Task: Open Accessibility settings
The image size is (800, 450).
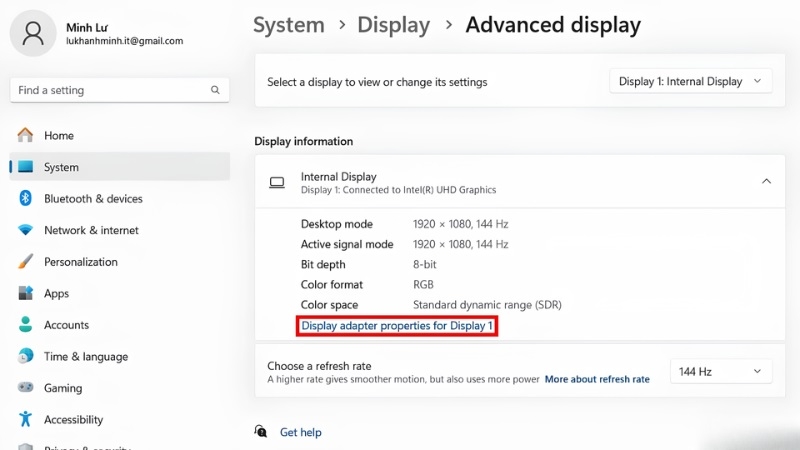Action: coord(119,420)
